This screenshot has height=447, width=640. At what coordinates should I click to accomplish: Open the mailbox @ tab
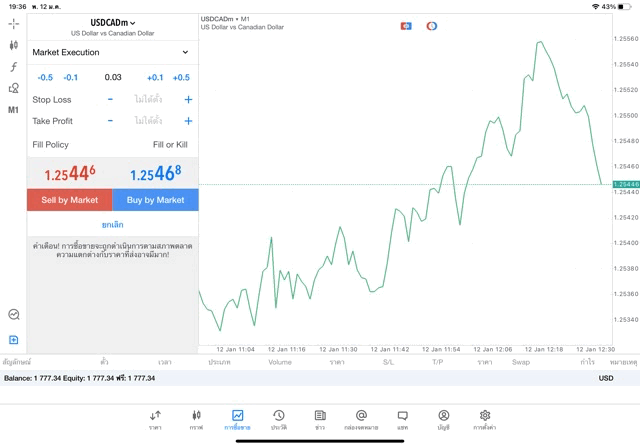coord(361,419)
